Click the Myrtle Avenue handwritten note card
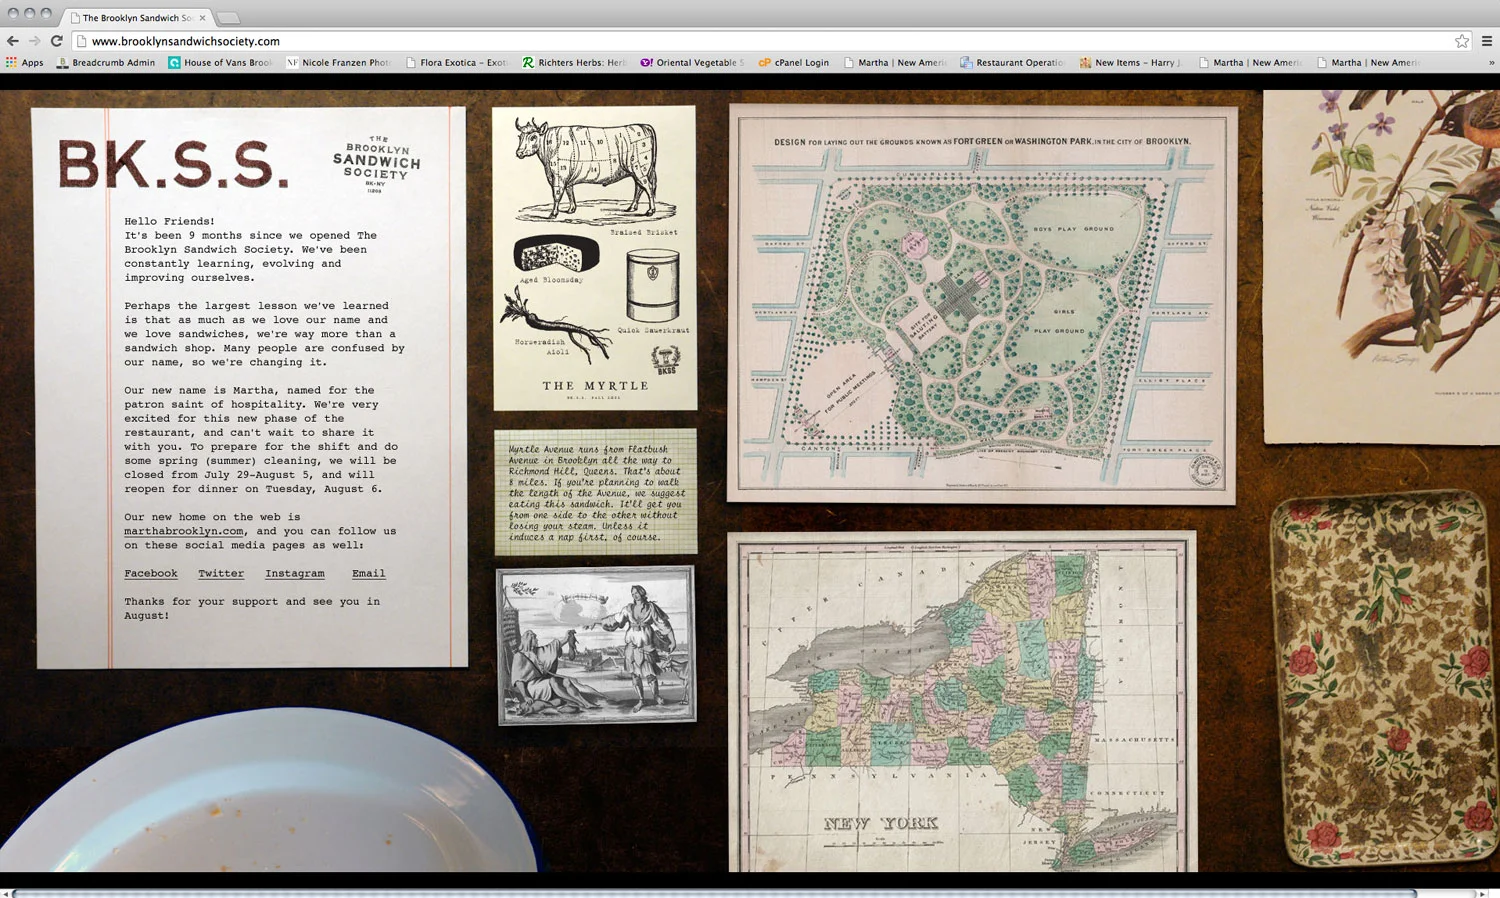This screenshot has width=1500, height=898. pyautogui.click(x=595, y=492)
